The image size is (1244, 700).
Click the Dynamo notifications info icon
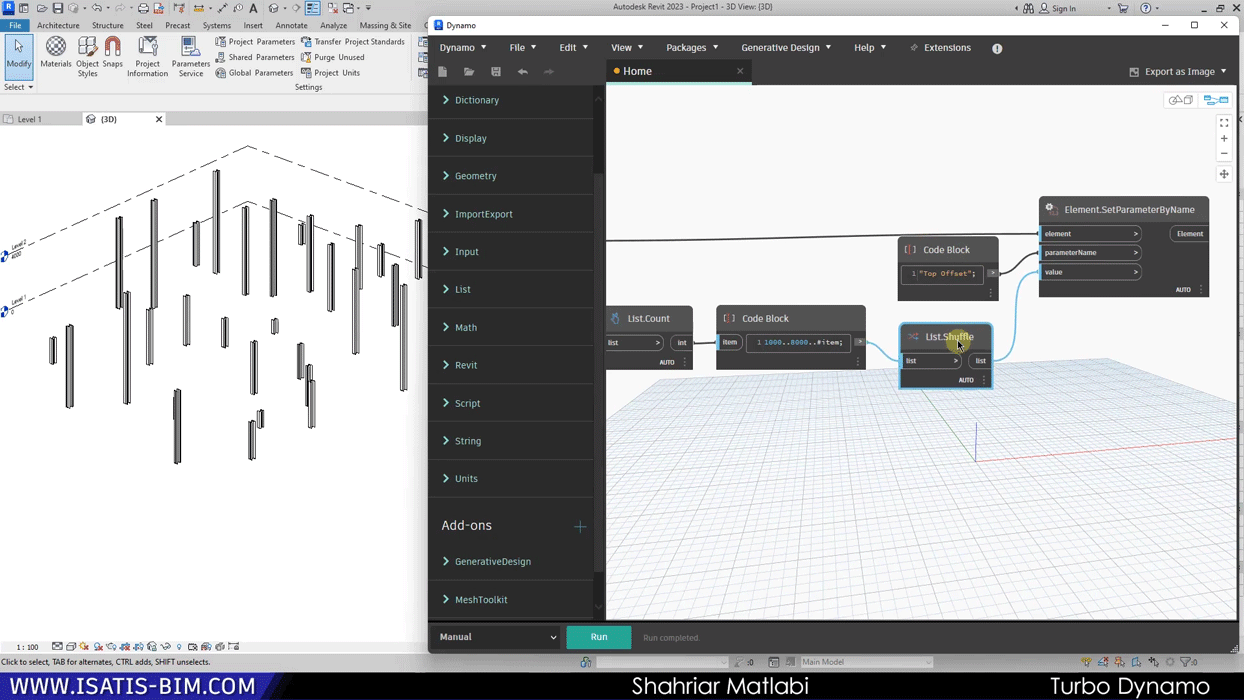[997, 48]
